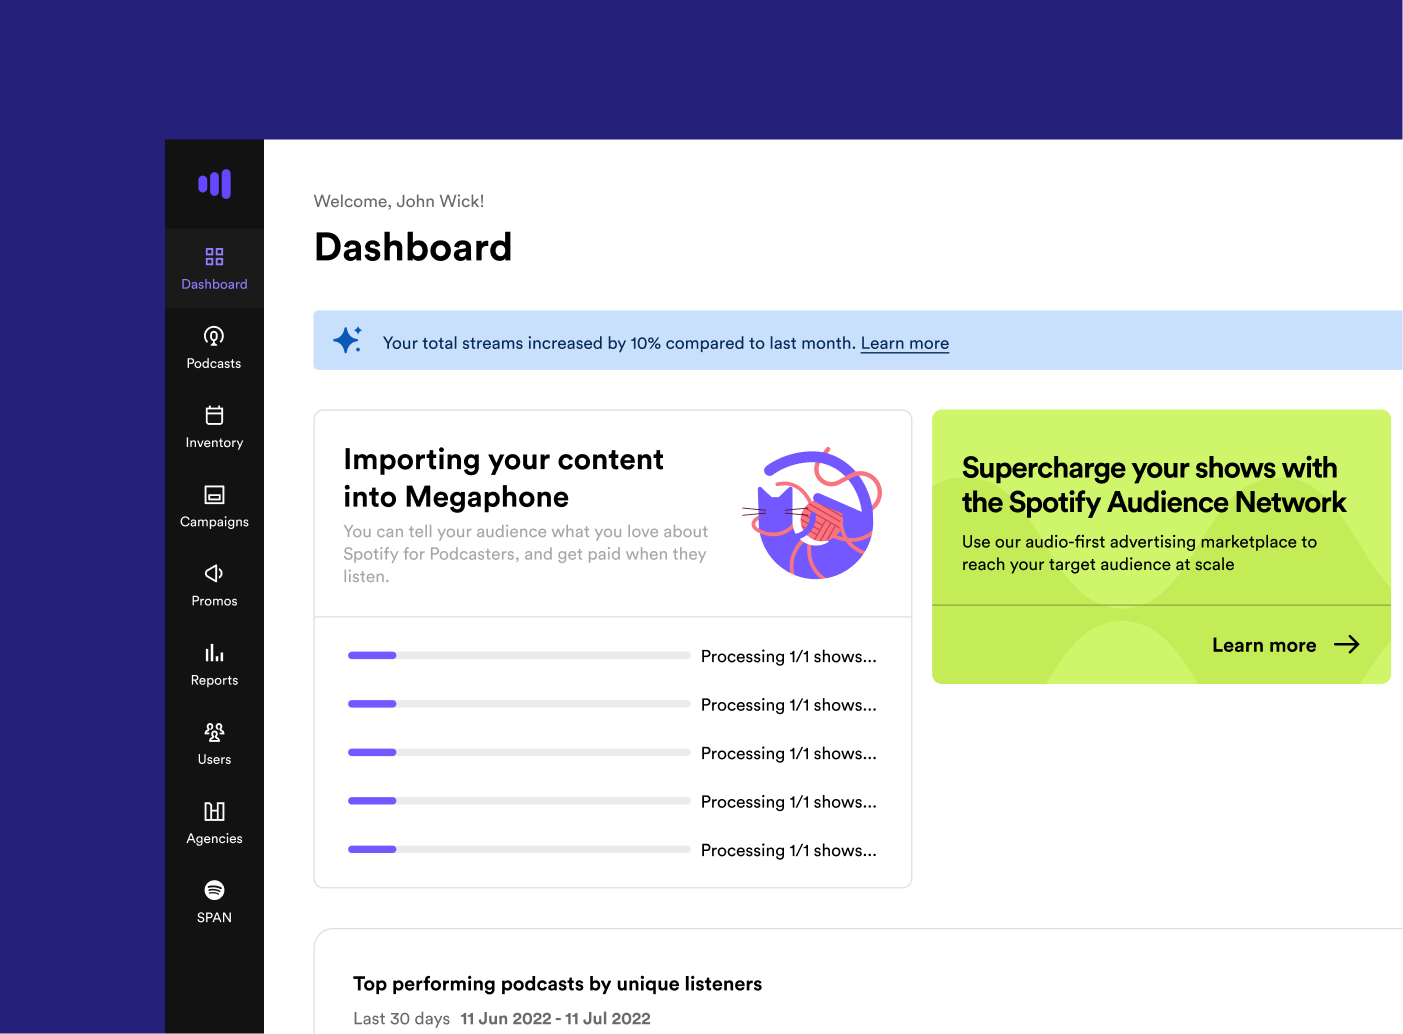
Task: Navigate to the Reports menu label
Action: pos(214,680)
